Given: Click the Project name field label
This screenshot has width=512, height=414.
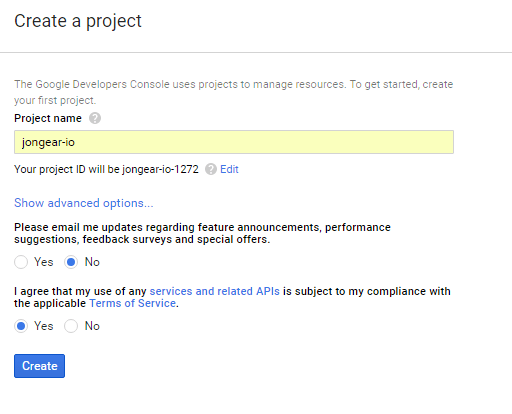Looking at the screenshot, I should pyautogui.click(x=48, y=118).
